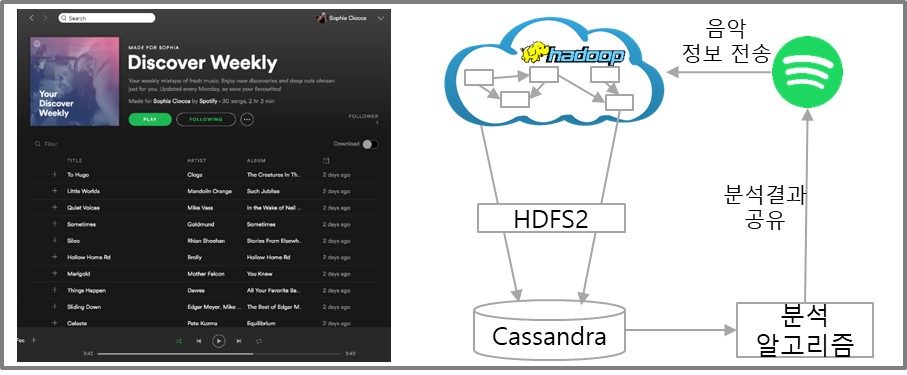907x375 pixels.
Task: Click the 분석 알고리즘 box
Action: tap(805, 330)
